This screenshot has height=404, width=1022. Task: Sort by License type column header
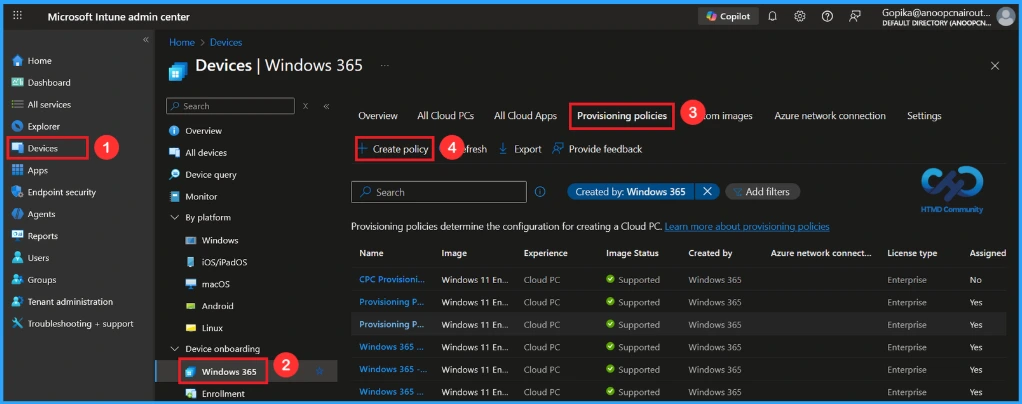[911, 253]
